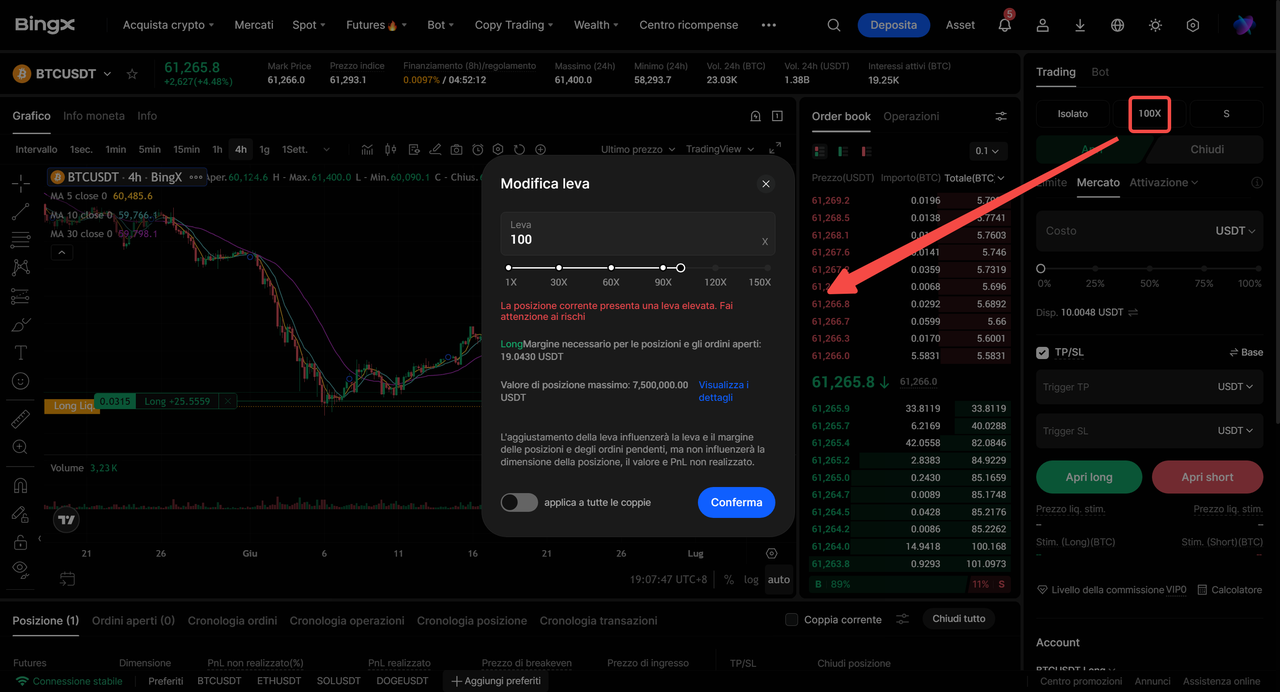Open the 0.1 order book precision dropdown
1280x692 pixels.
(x=988, y=151)
